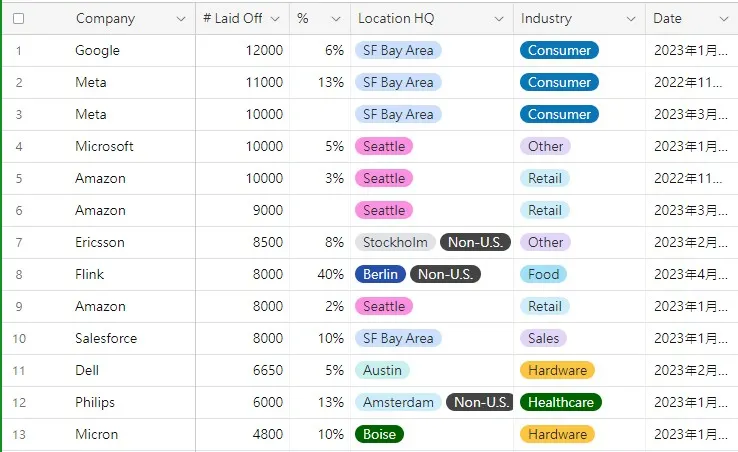Click the Non-U.S. tag beside Stockholm

pos(475,242)
